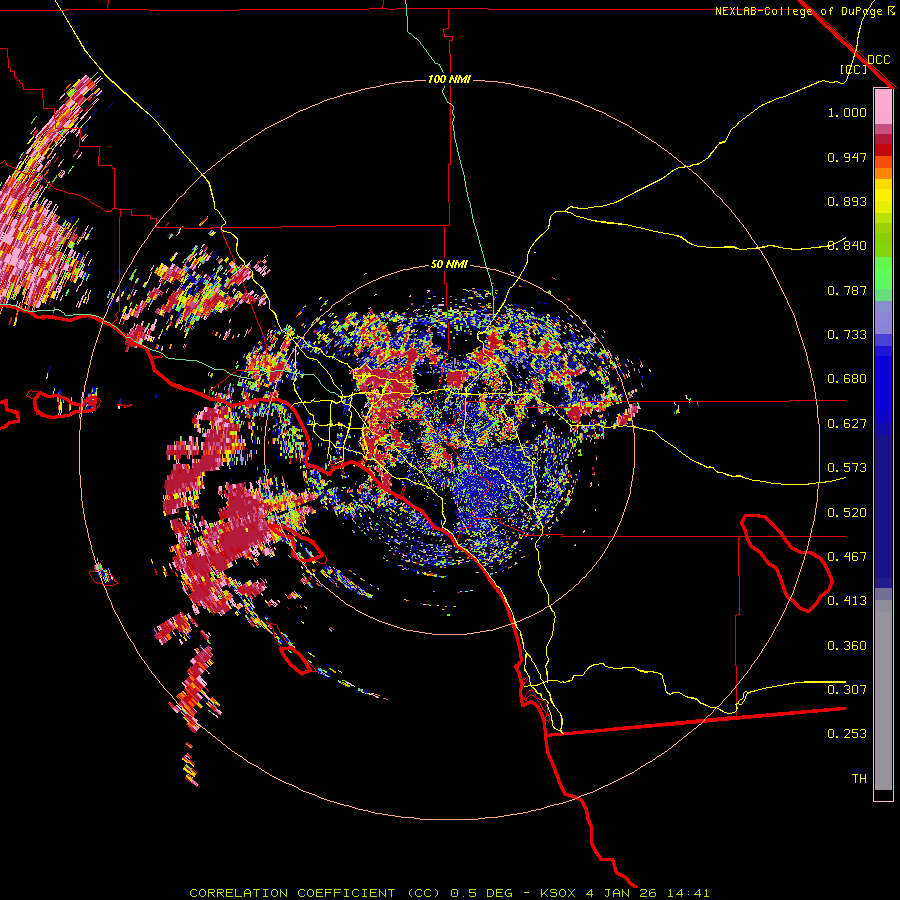Click the DCC label above the color scale
This screenshot has width=900, height=900.
pos(879,60)
